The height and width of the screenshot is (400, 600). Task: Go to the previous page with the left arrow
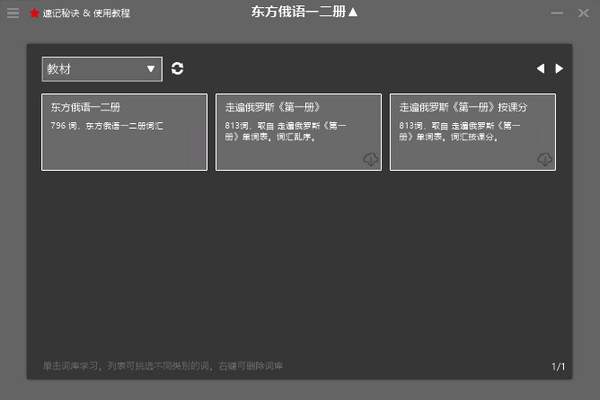tap(541, 69)
